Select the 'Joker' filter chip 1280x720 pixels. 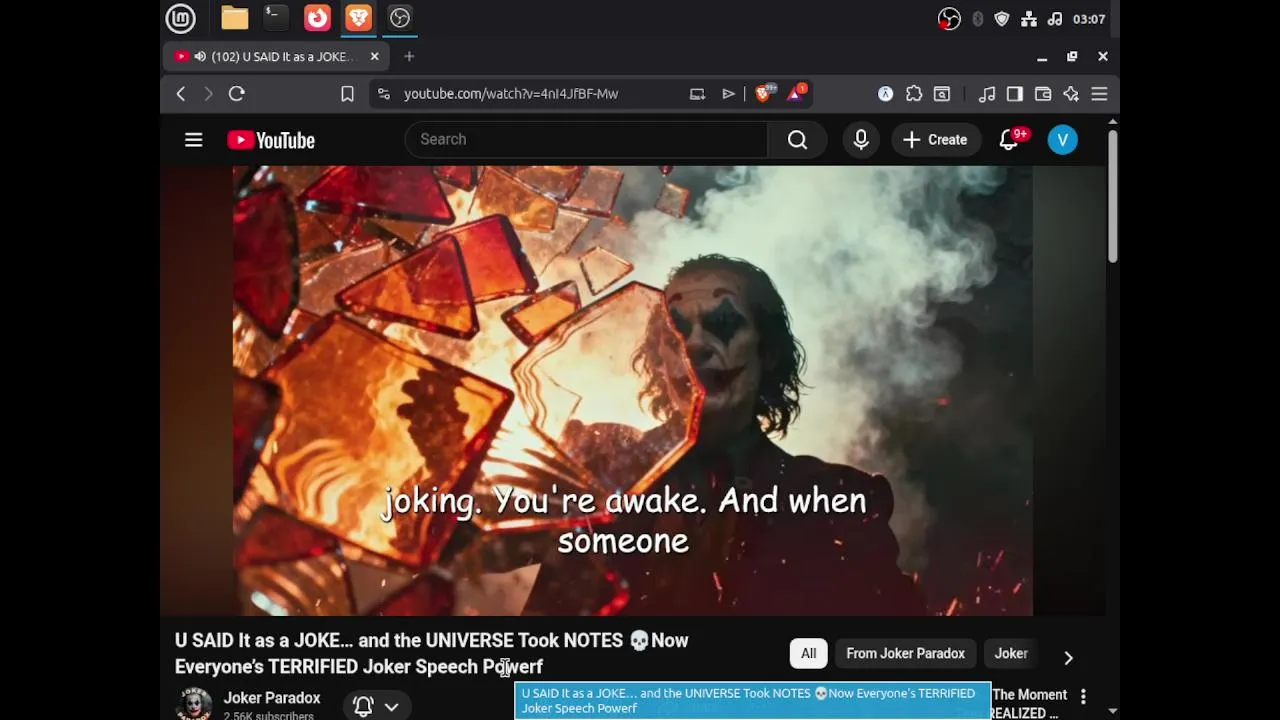(1011, 654)
